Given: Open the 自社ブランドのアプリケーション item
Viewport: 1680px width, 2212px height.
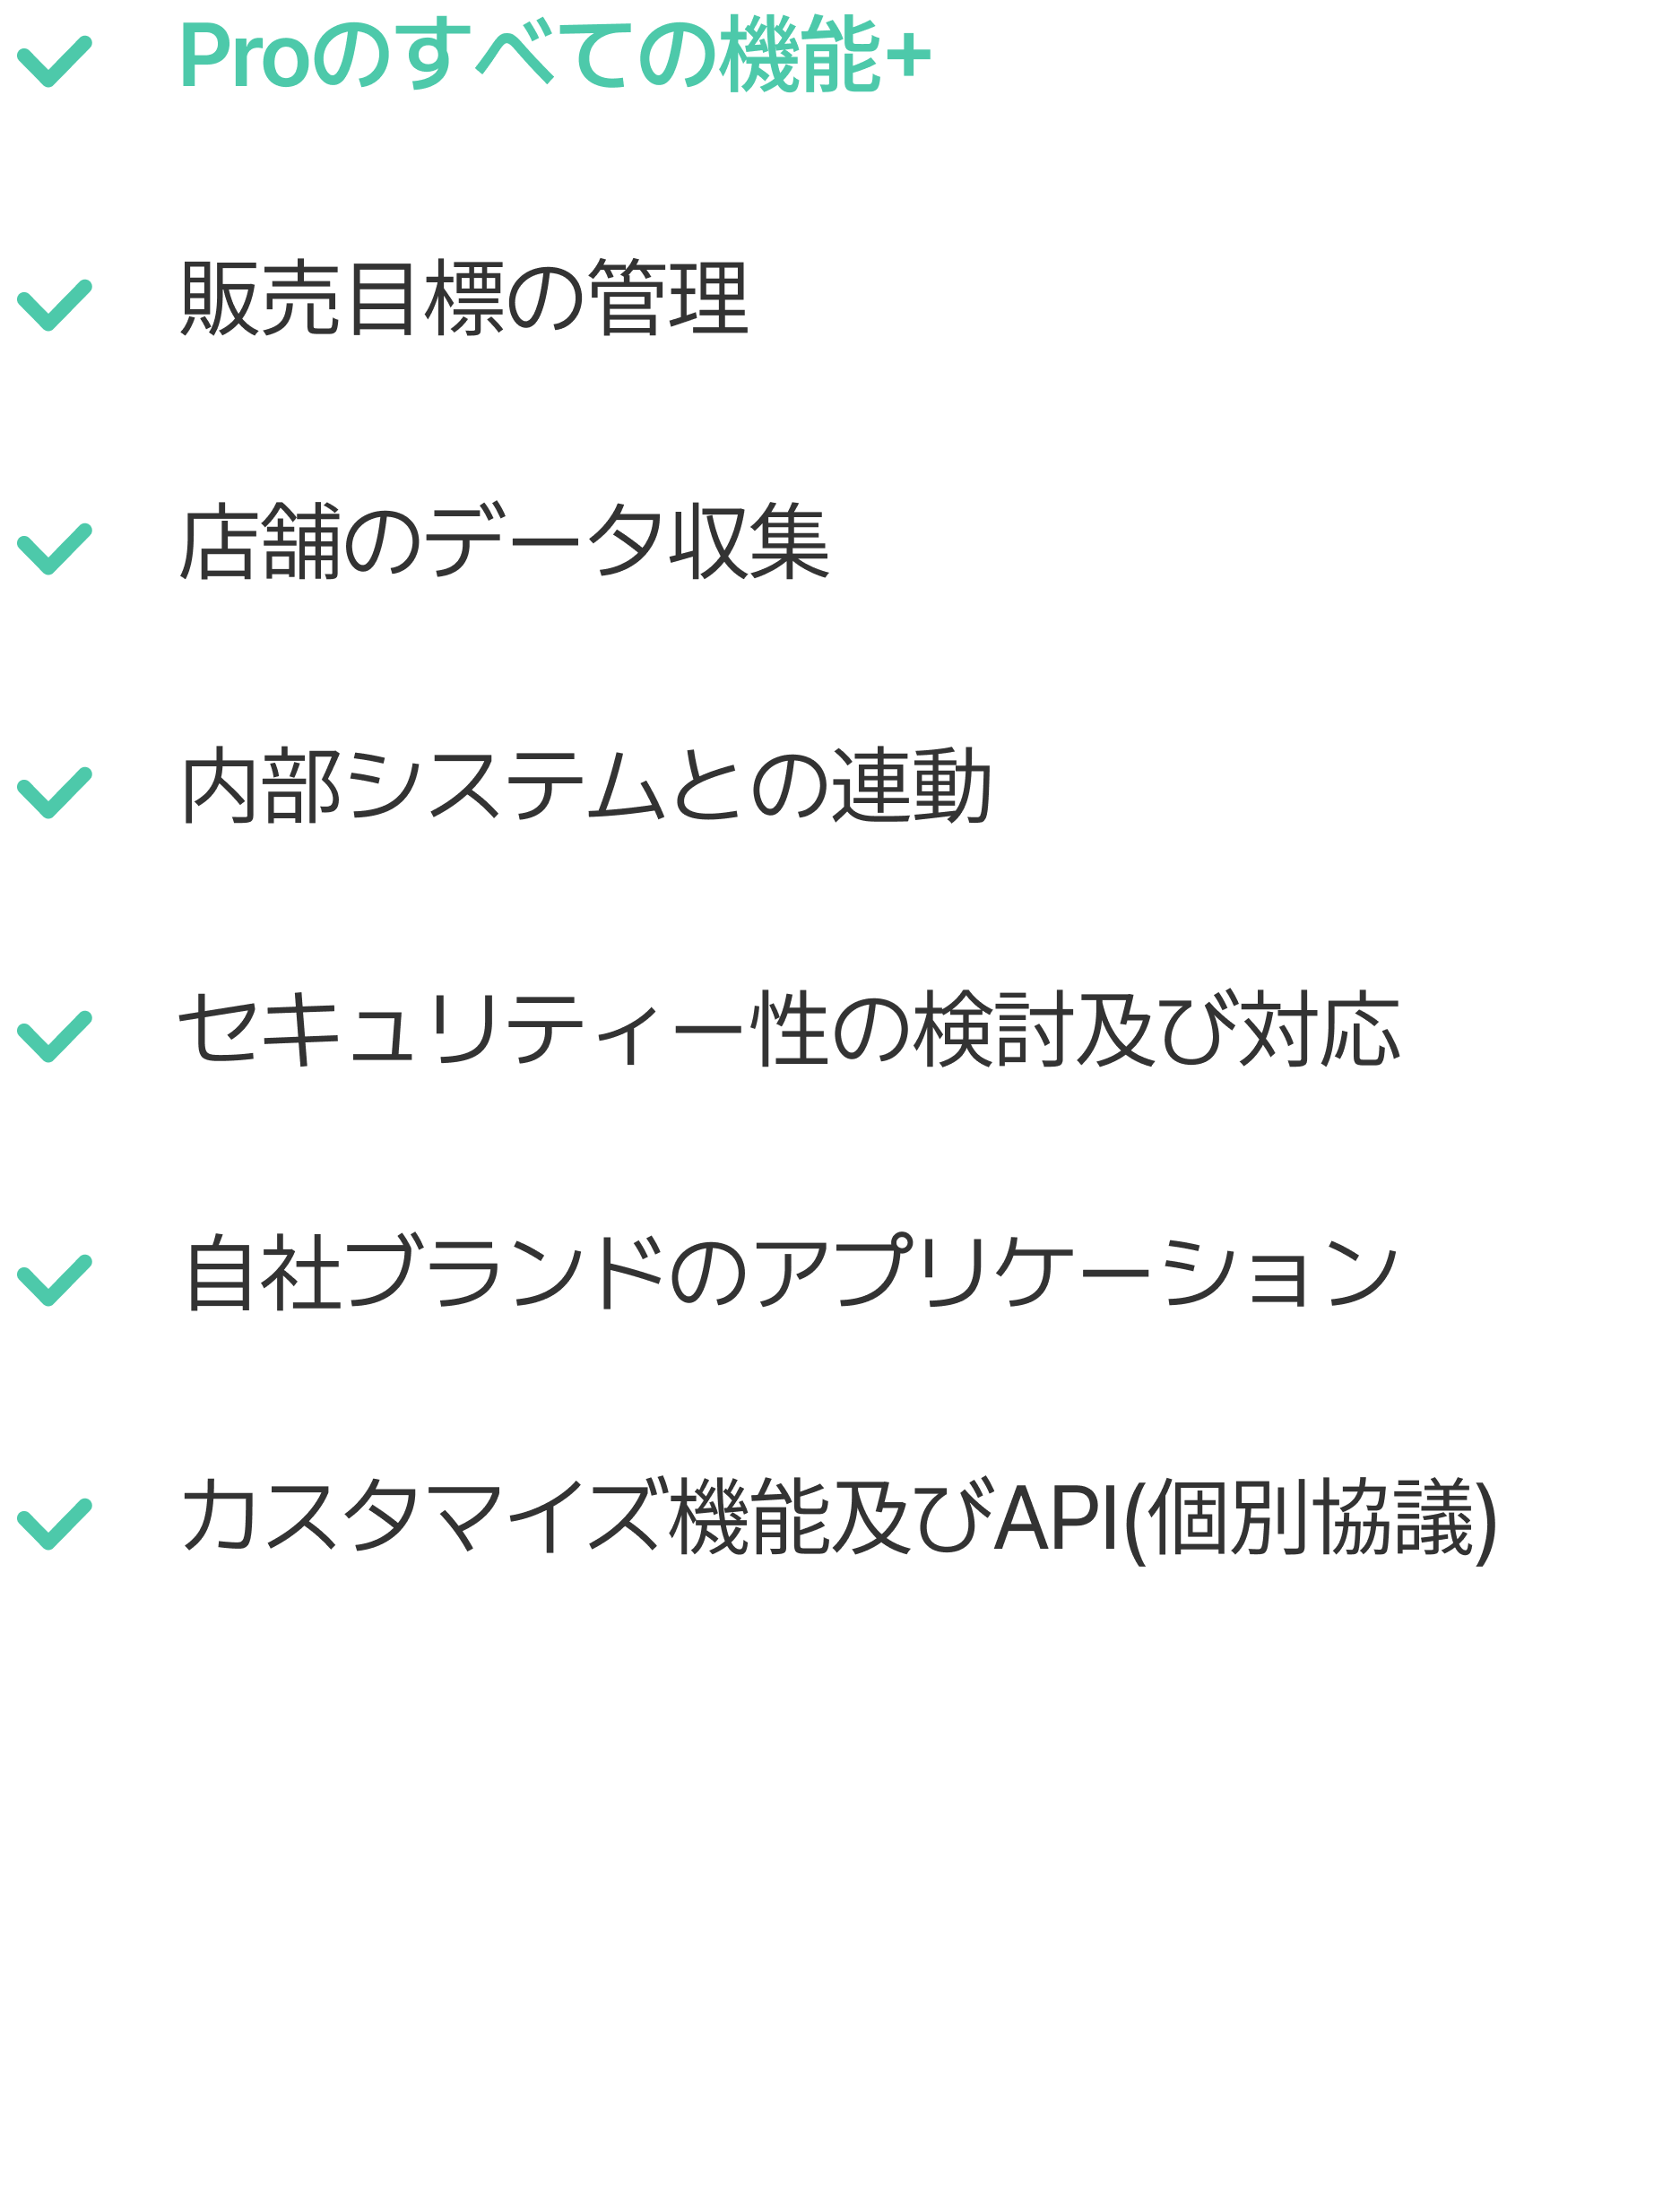Looking at the screenshot, I should coord(790,1273).
